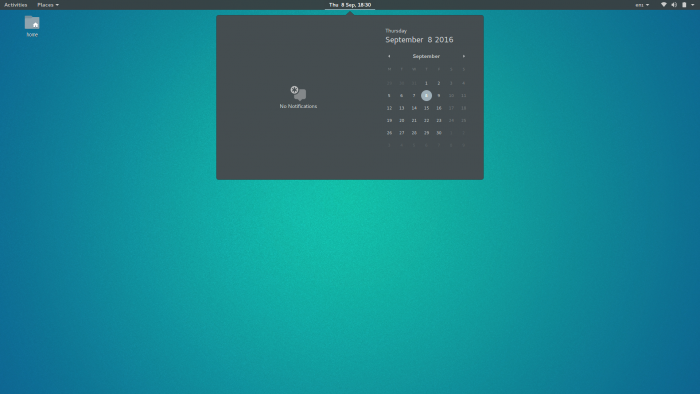The height and width of the screenshot is (394, 700).
Task: Select day 14 in the calendar
Action: (x=414, y=108)
